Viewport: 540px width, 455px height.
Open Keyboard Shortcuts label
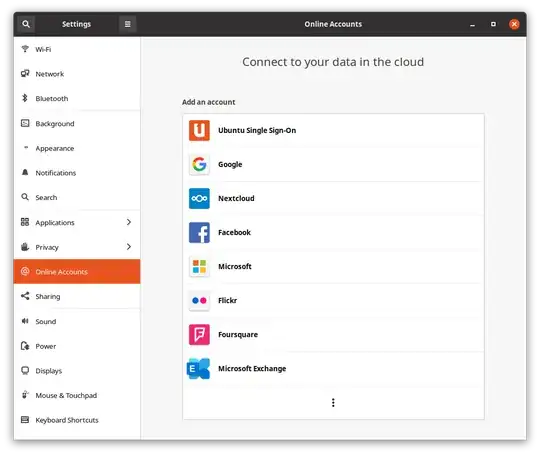pyautogui.click(x=67, y=420)
